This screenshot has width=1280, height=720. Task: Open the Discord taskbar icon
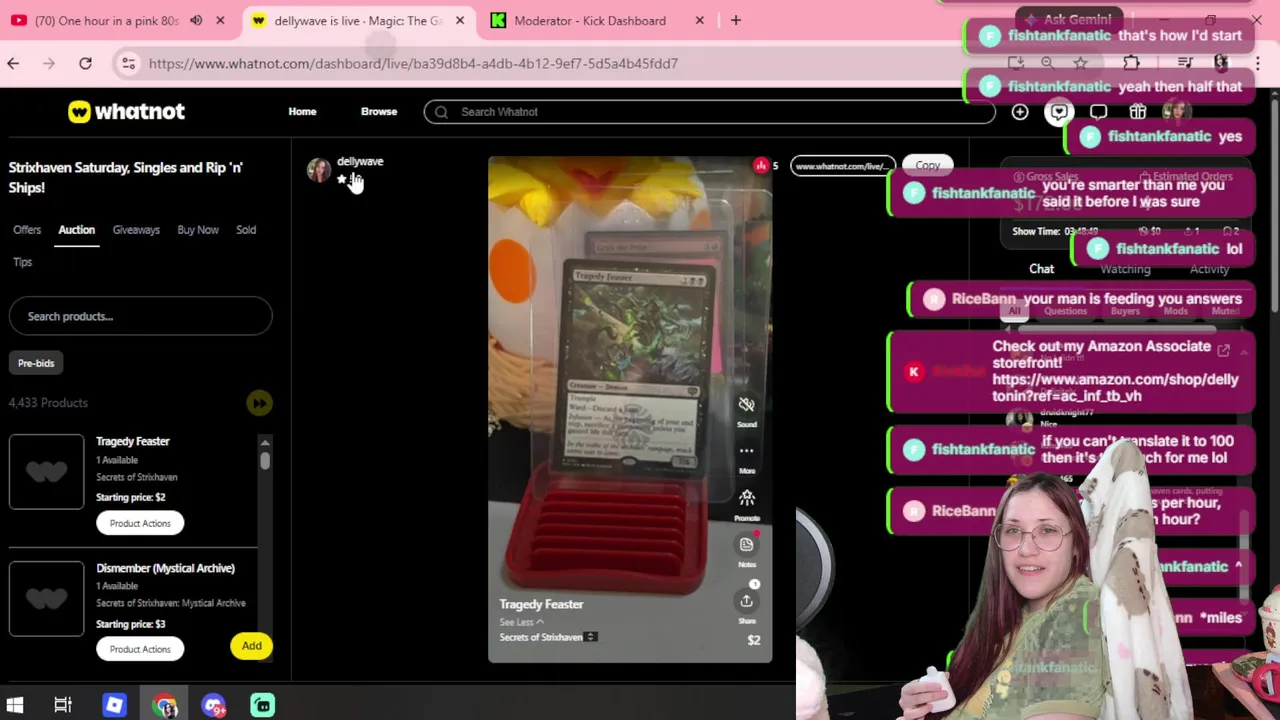[x=213, y=705]
